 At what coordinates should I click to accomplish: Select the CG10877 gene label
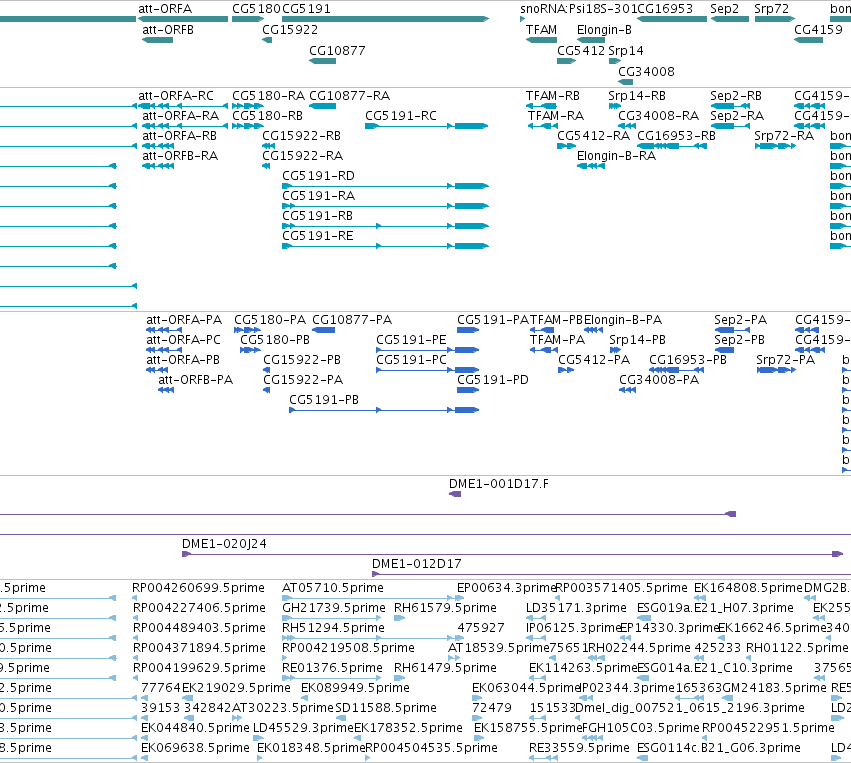point(337,50)
